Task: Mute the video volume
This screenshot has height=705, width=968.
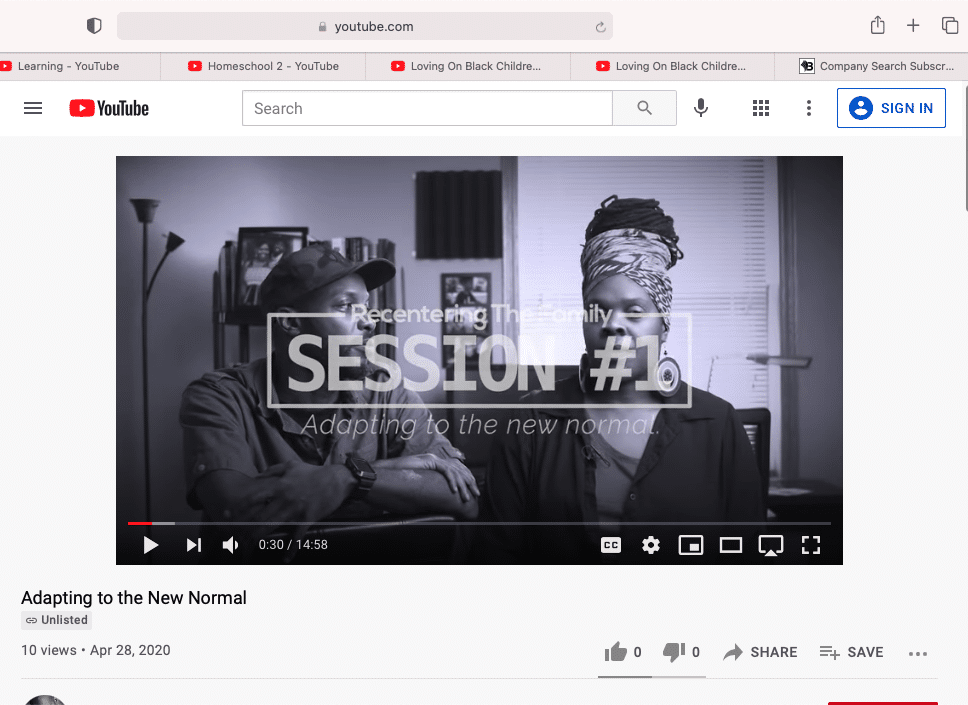Action: [230, 545]
